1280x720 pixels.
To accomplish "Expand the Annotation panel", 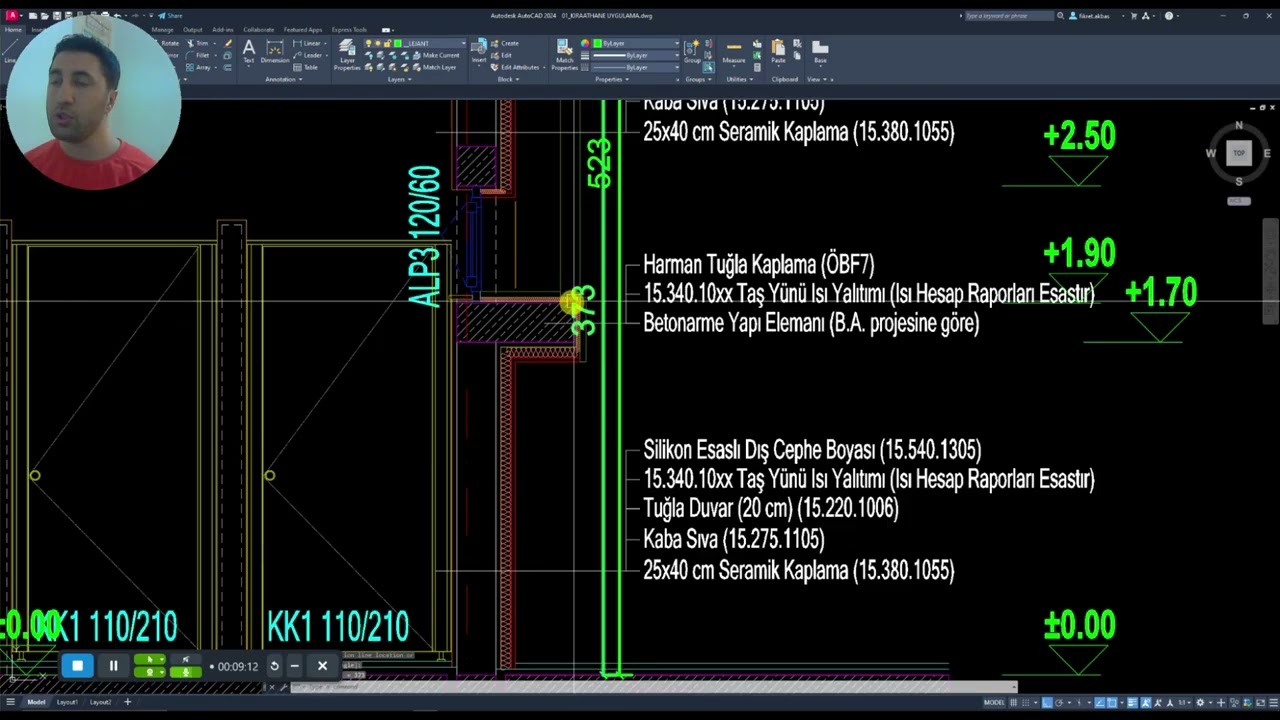I will [283, 79].
